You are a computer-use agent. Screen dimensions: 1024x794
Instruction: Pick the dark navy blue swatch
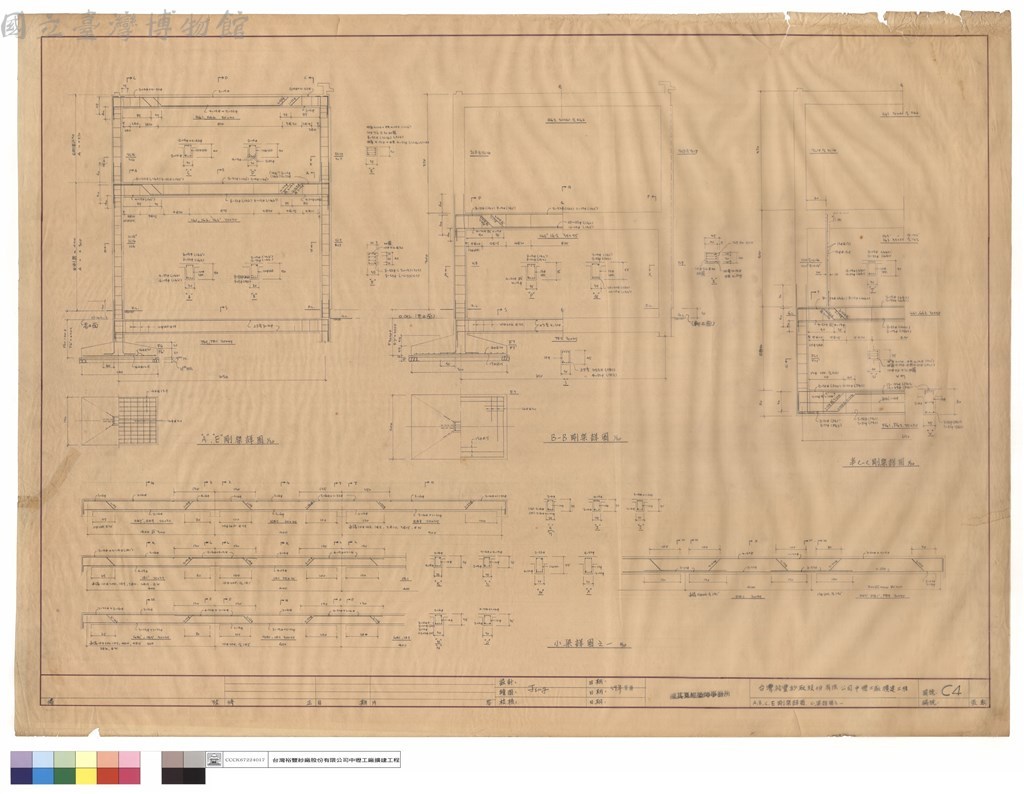22,776
